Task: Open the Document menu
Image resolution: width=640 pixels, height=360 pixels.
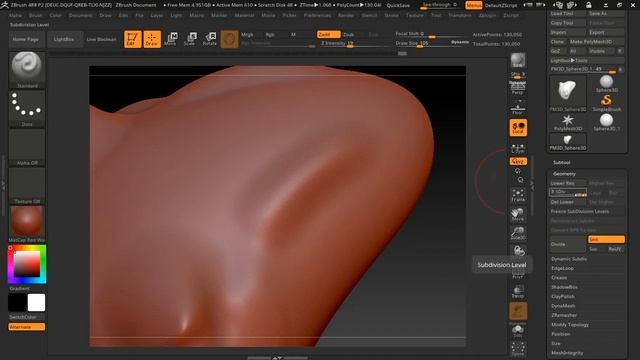Action: [80, 15]
